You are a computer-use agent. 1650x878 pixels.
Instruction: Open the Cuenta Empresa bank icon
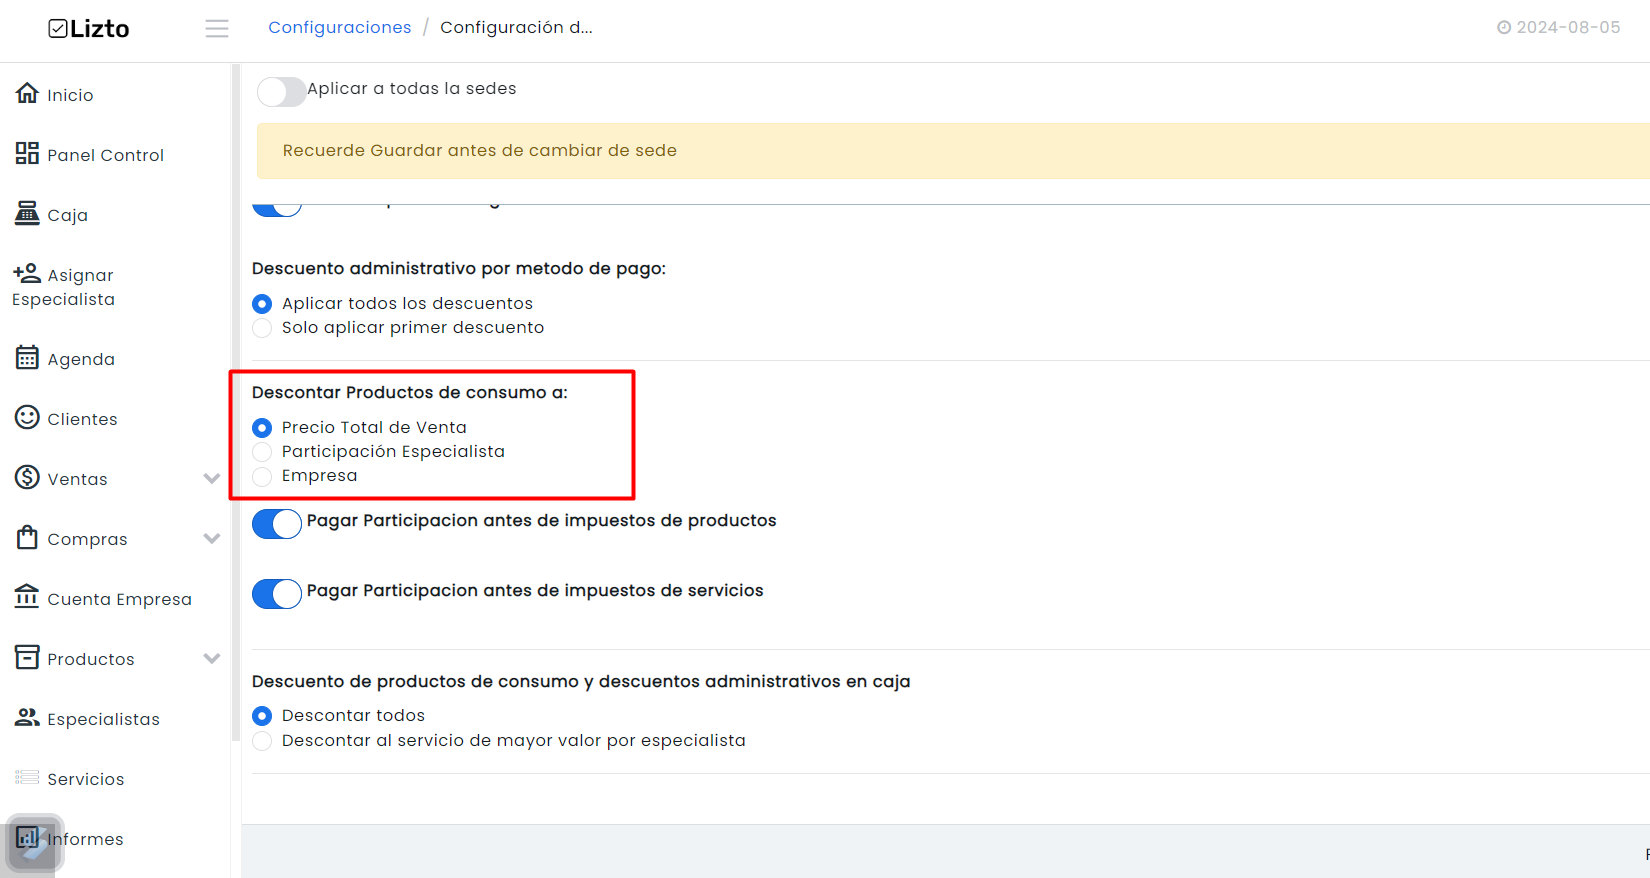coord(27,597)
